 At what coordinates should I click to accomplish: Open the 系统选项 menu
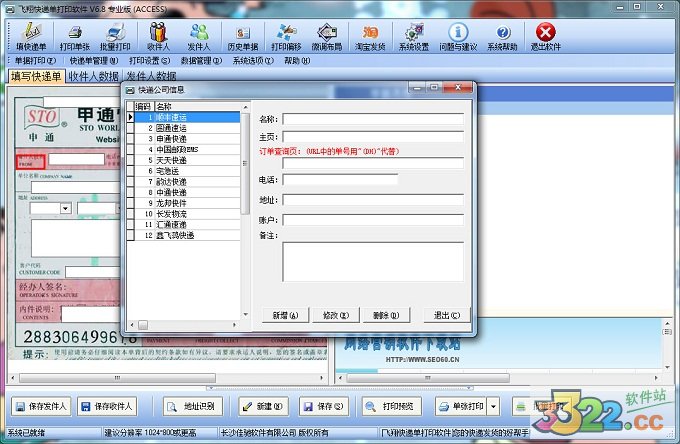pyautogui.click(x=253, y=61)
